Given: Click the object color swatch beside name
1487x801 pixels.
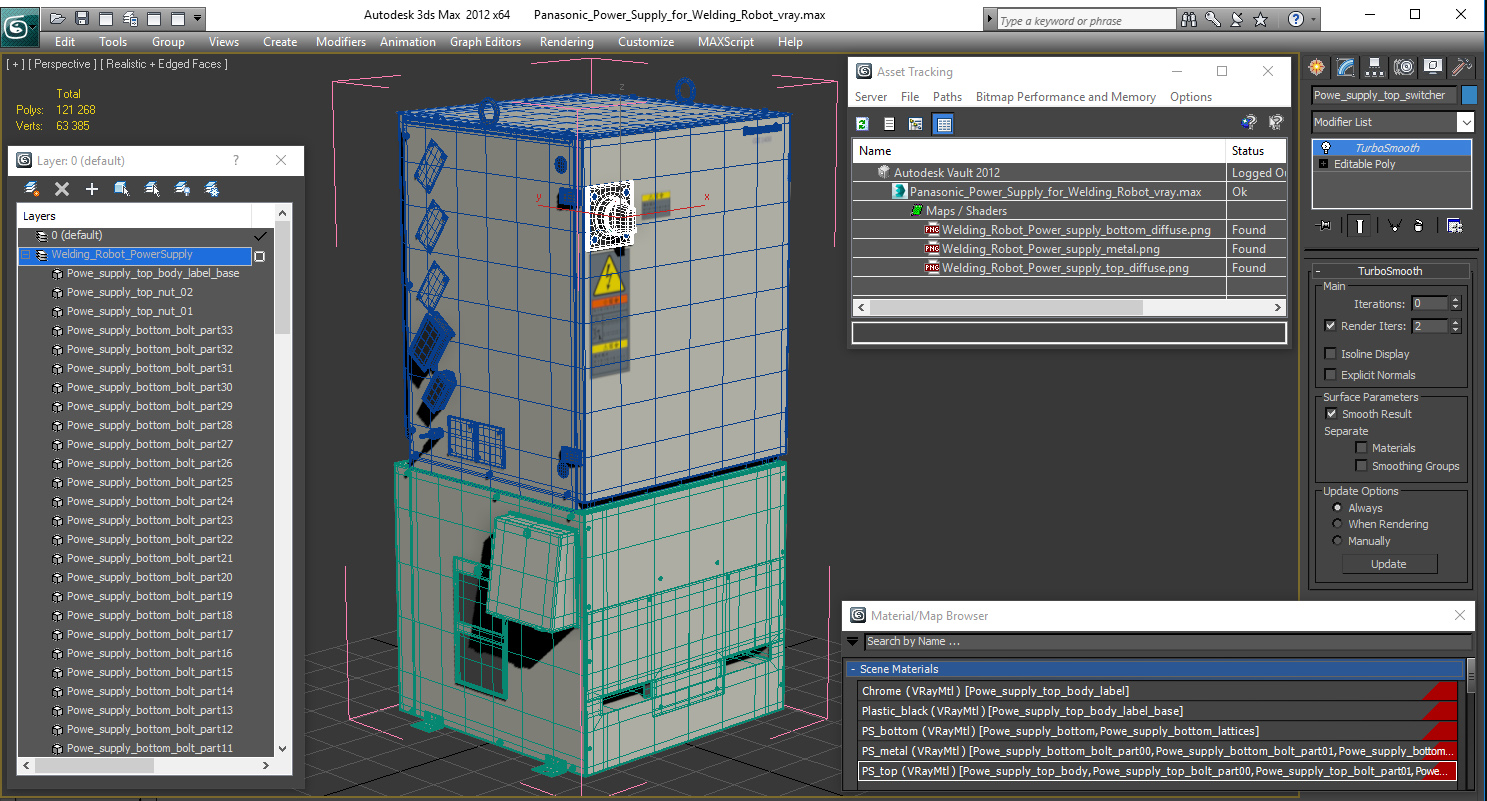Looking at the screenshot, I should click(1469, 95).
